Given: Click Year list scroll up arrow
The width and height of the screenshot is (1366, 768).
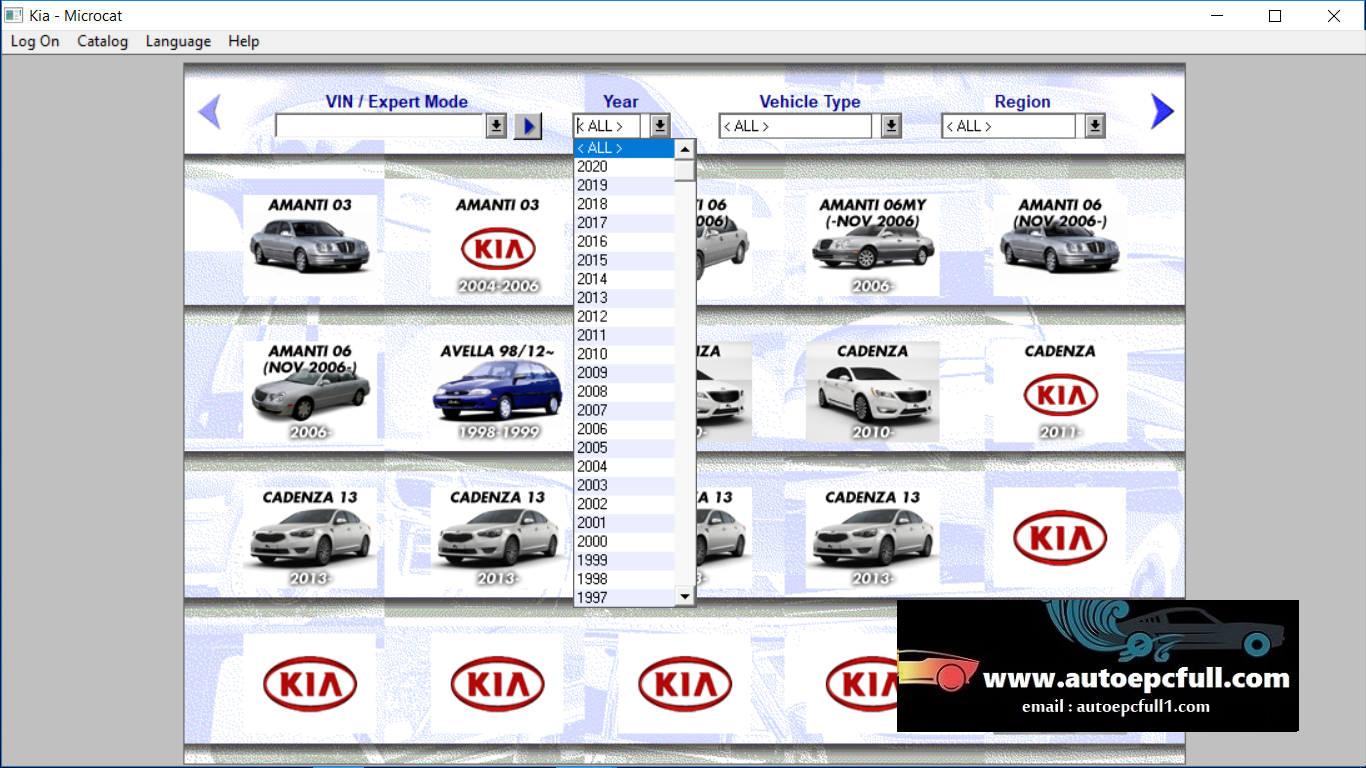Looking at the screenshot, I should [x=685, y=149].
